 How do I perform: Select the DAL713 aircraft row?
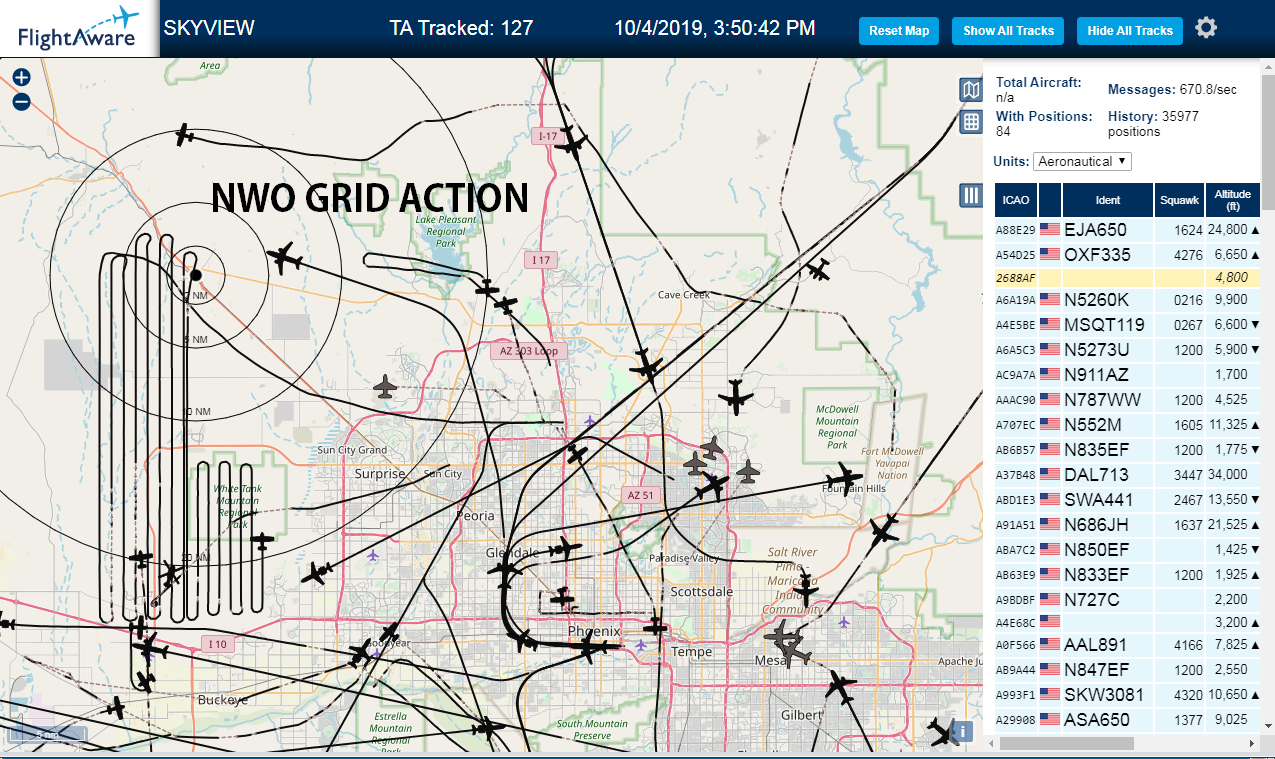(x=1128, y=474)
